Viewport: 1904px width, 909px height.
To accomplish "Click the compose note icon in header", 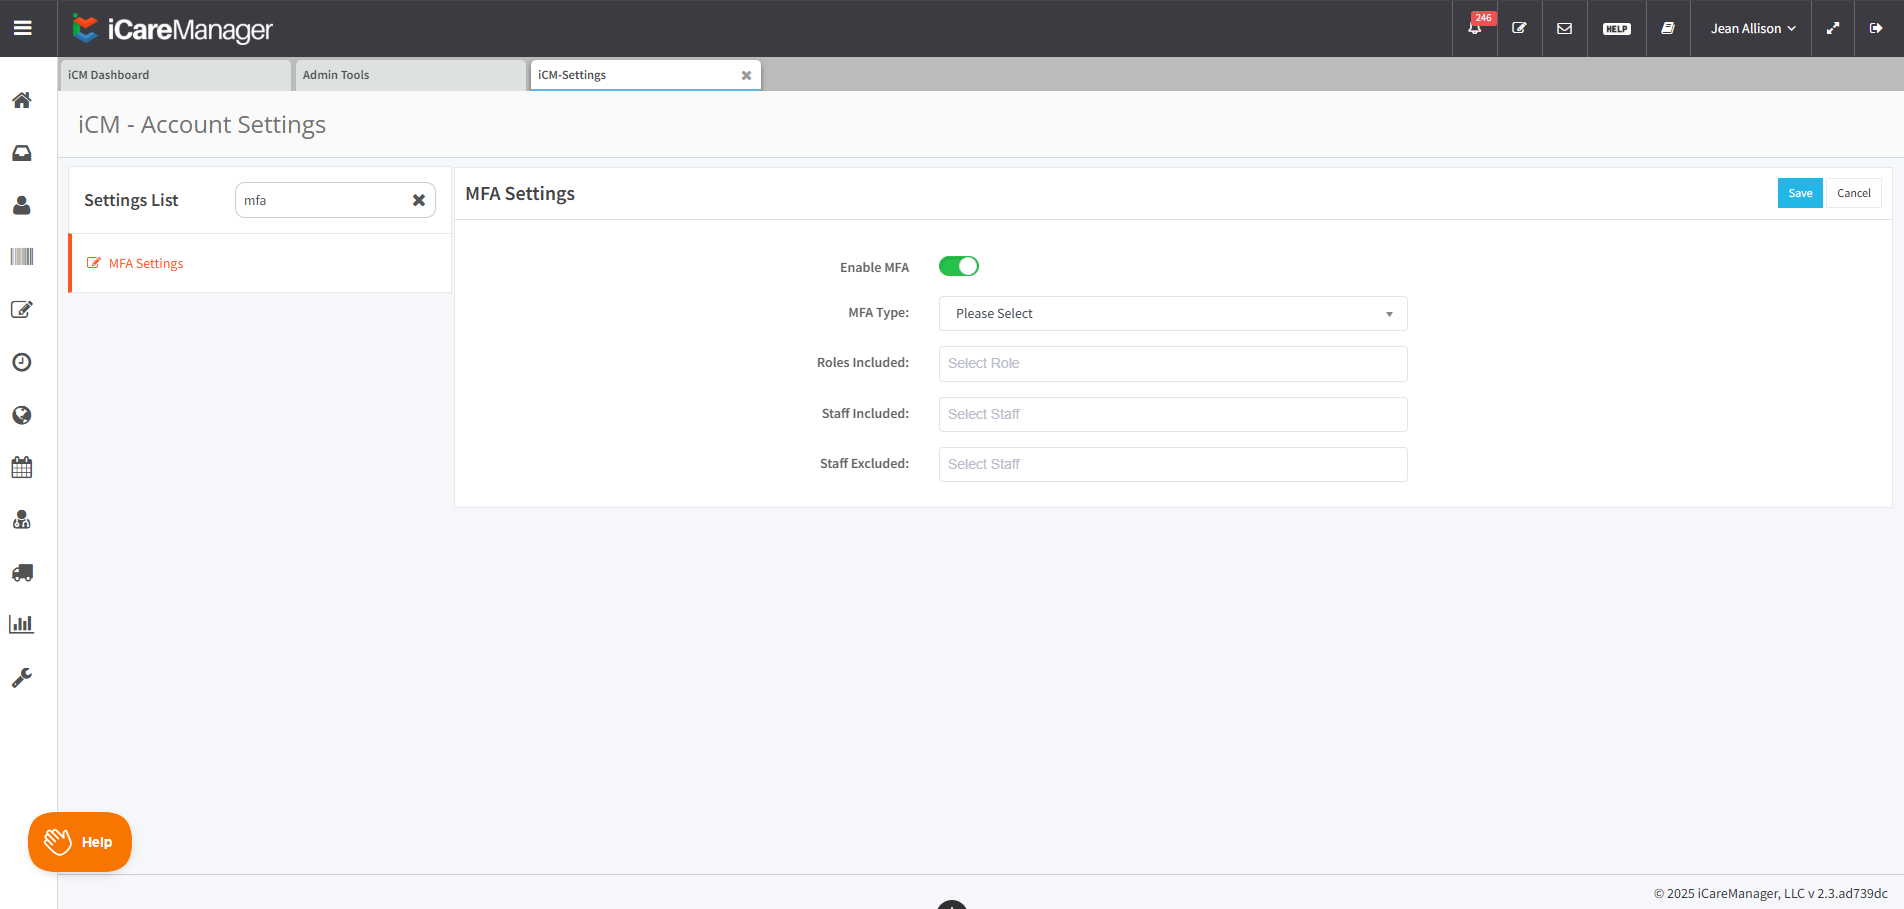I will click(1519, 28).
